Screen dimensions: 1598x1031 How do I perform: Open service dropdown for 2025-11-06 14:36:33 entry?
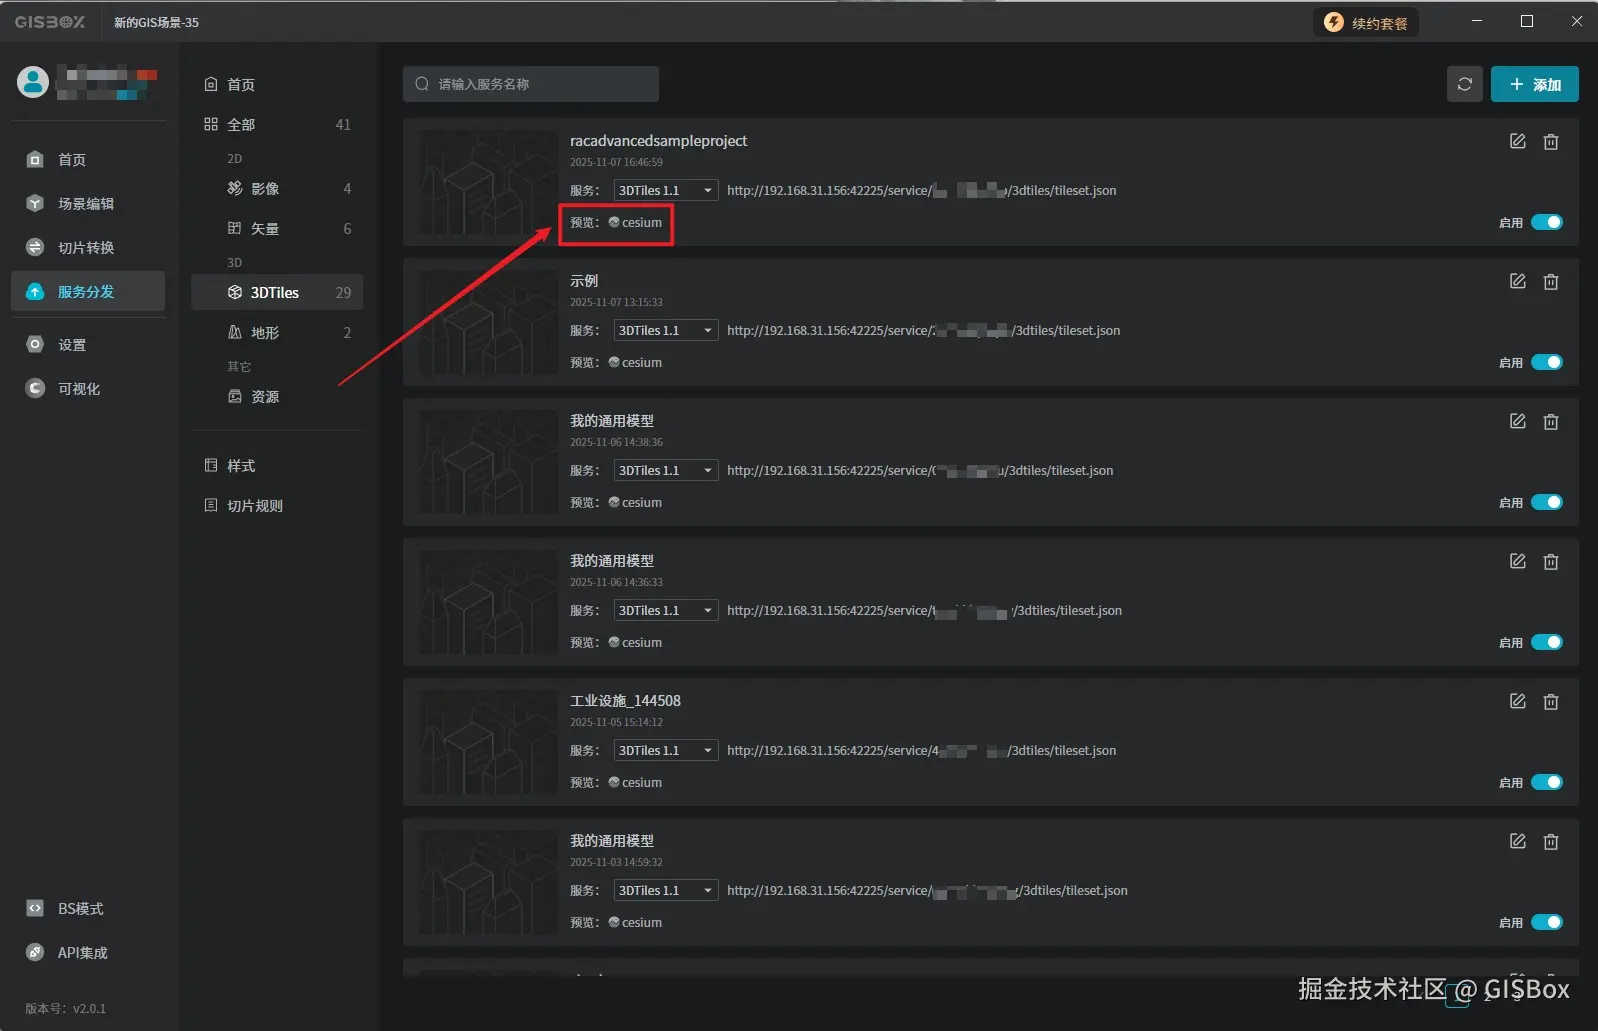click(665, 610)
